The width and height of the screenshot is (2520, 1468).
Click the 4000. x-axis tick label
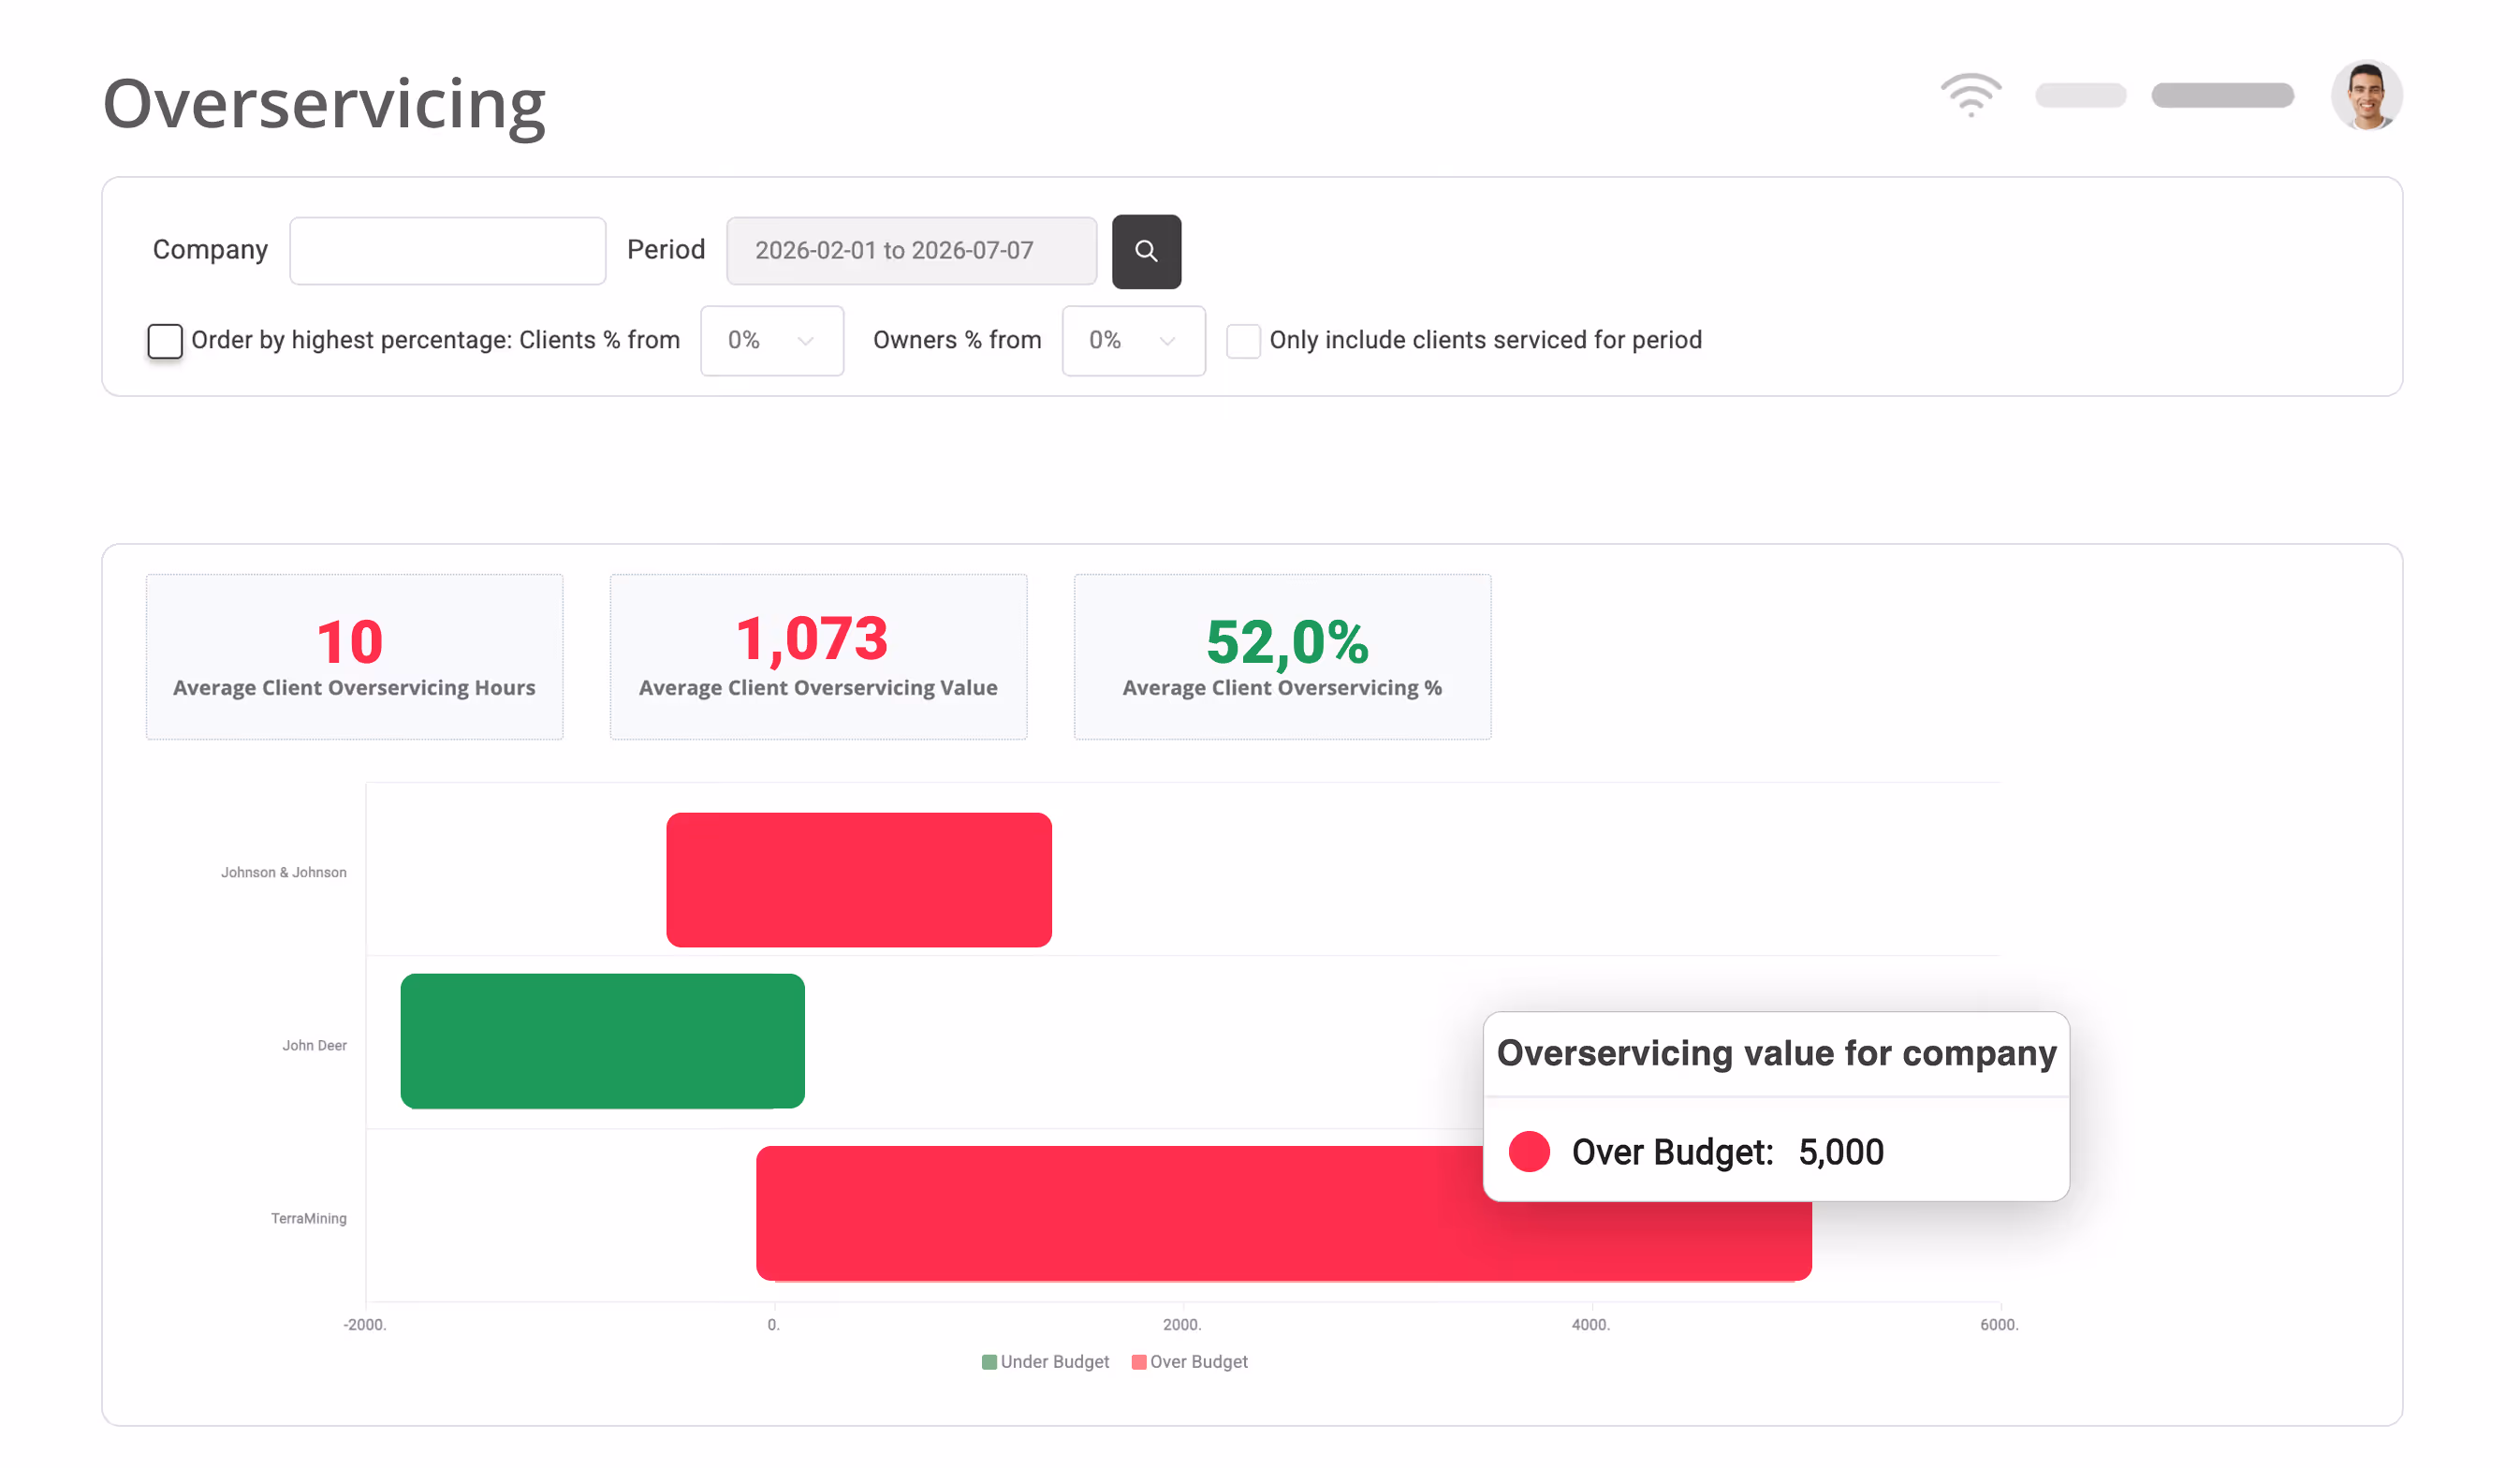1590,1324
